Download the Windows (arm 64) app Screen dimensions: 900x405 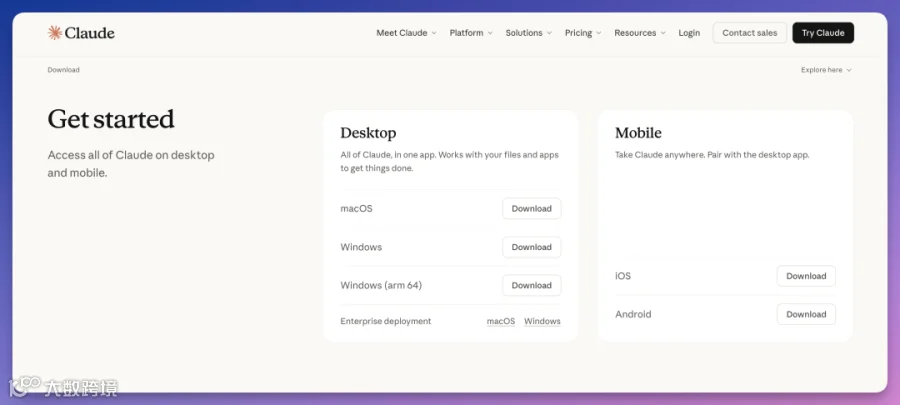click(x=532, y=285)
